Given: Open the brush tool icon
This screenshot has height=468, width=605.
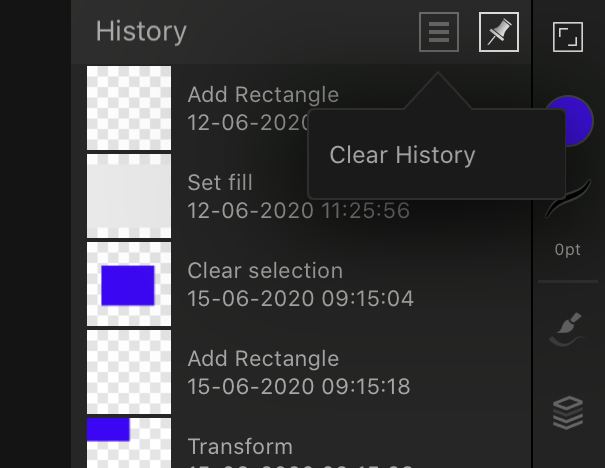Looking at the screenshot, I should pyautogui.click(x=568, y=329).
